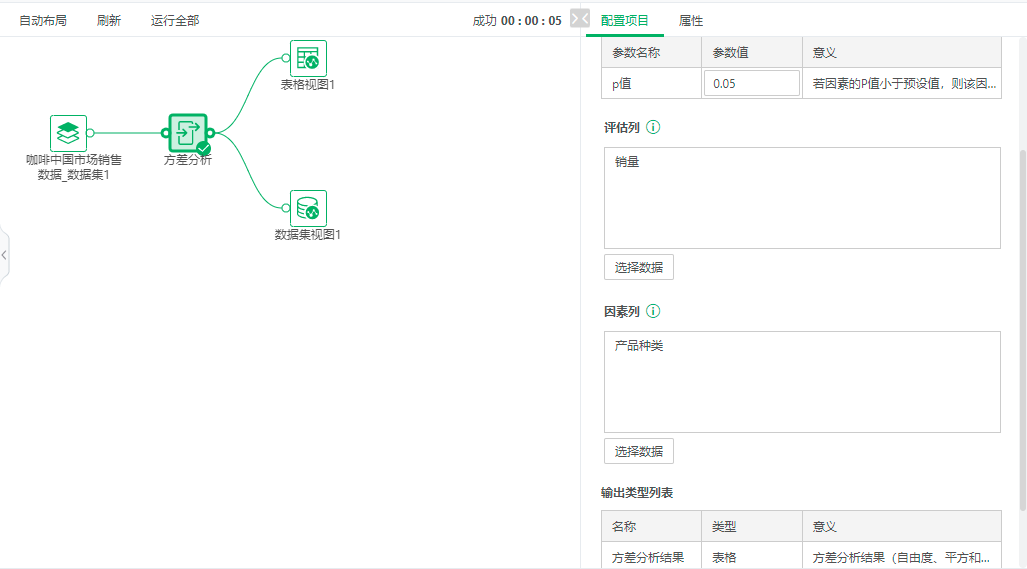This screenshot has height=569, width=1027.
Task: Click 选择数据 button under 因素列
Action: (639, 451)
